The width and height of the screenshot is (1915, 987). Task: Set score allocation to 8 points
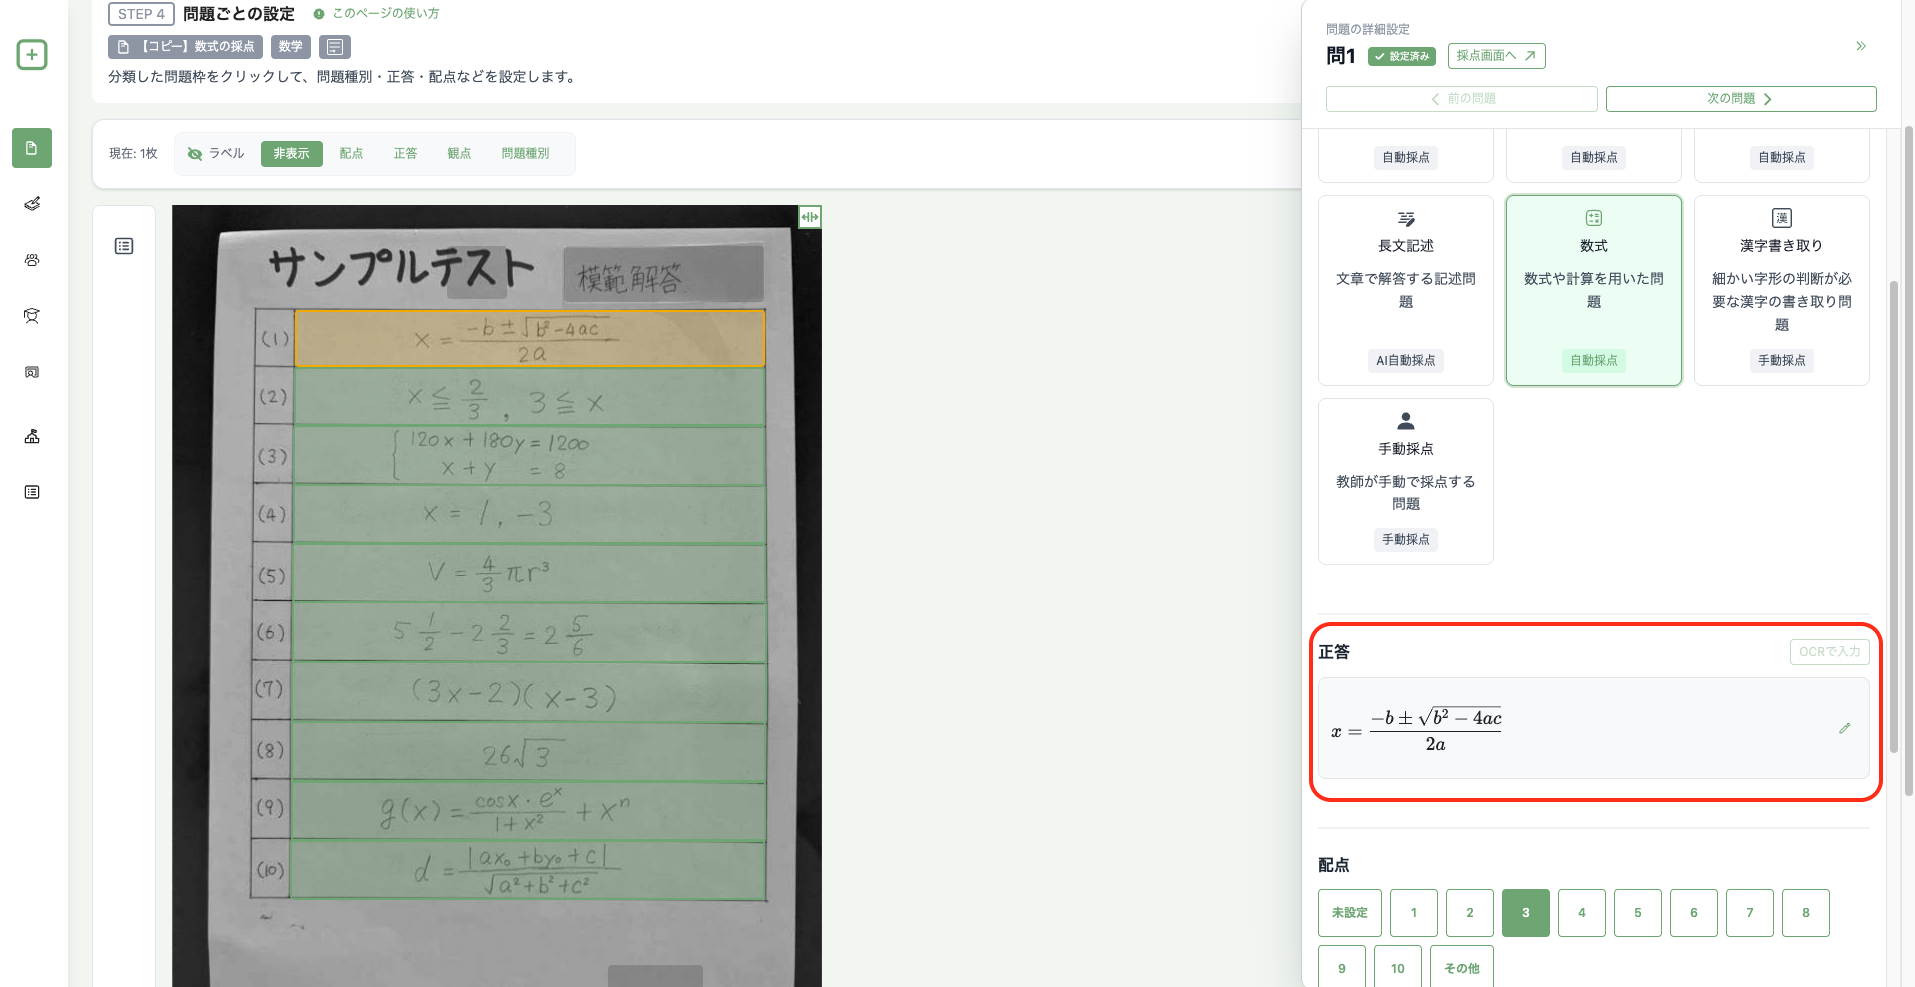[1806, 913]
